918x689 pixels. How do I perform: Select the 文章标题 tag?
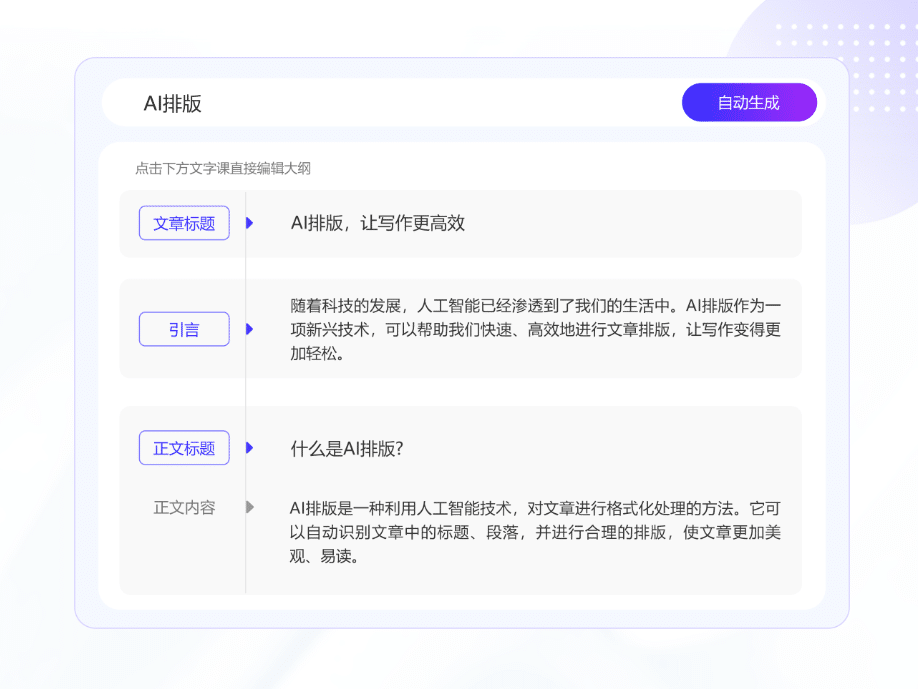[x=184, y=223]
